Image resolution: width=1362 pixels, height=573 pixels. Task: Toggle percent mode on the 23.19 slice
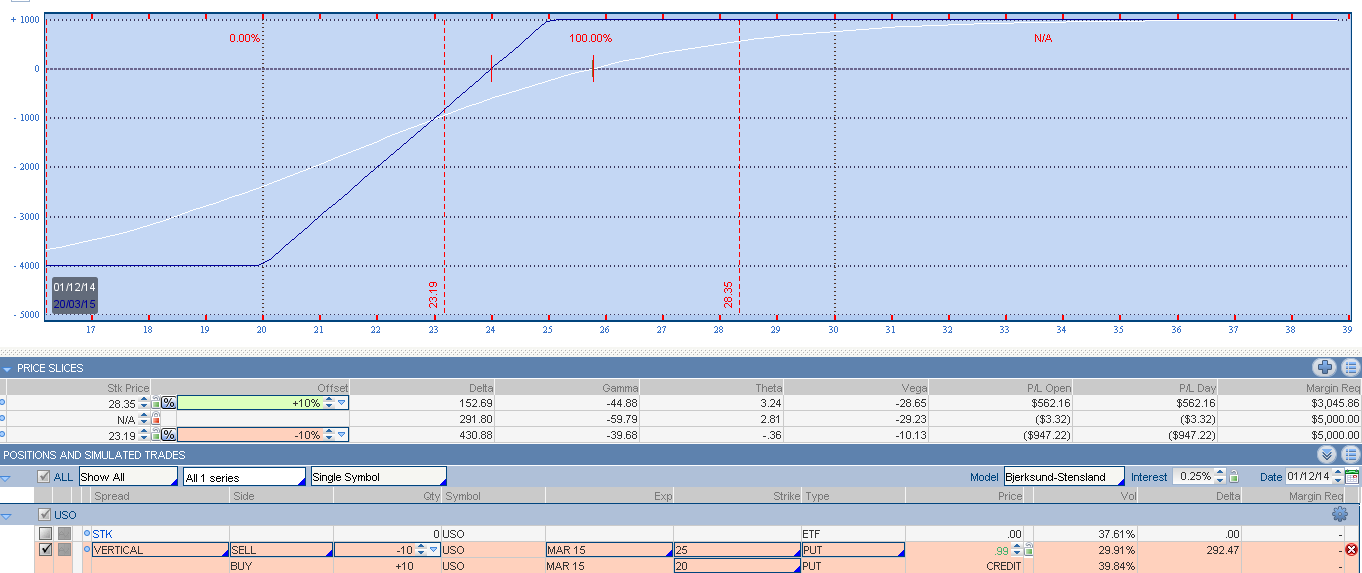[169, 435]
